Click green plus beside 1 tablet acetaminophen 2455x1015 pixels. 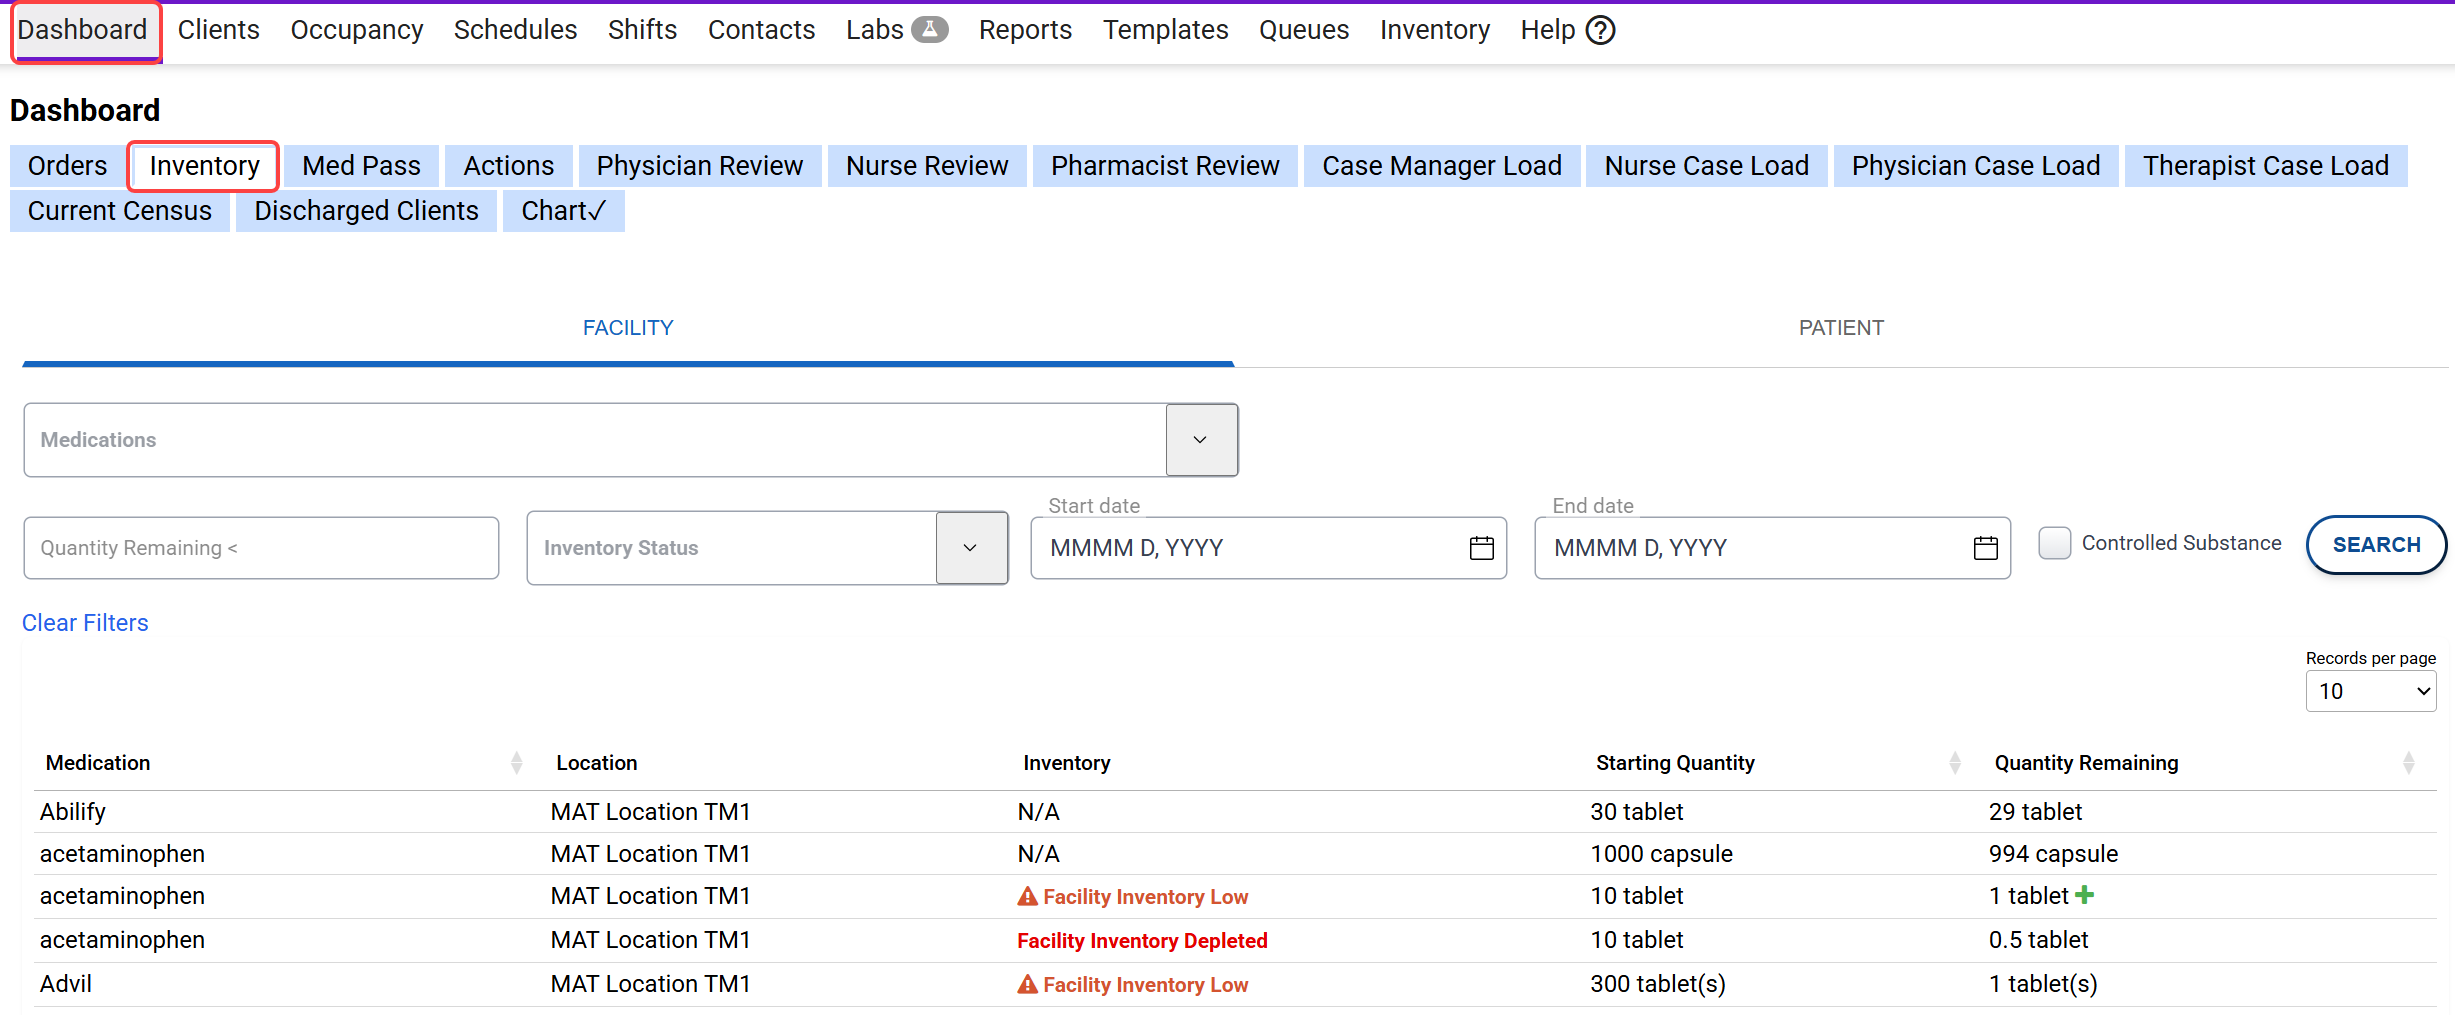(x=2085, y=895)
